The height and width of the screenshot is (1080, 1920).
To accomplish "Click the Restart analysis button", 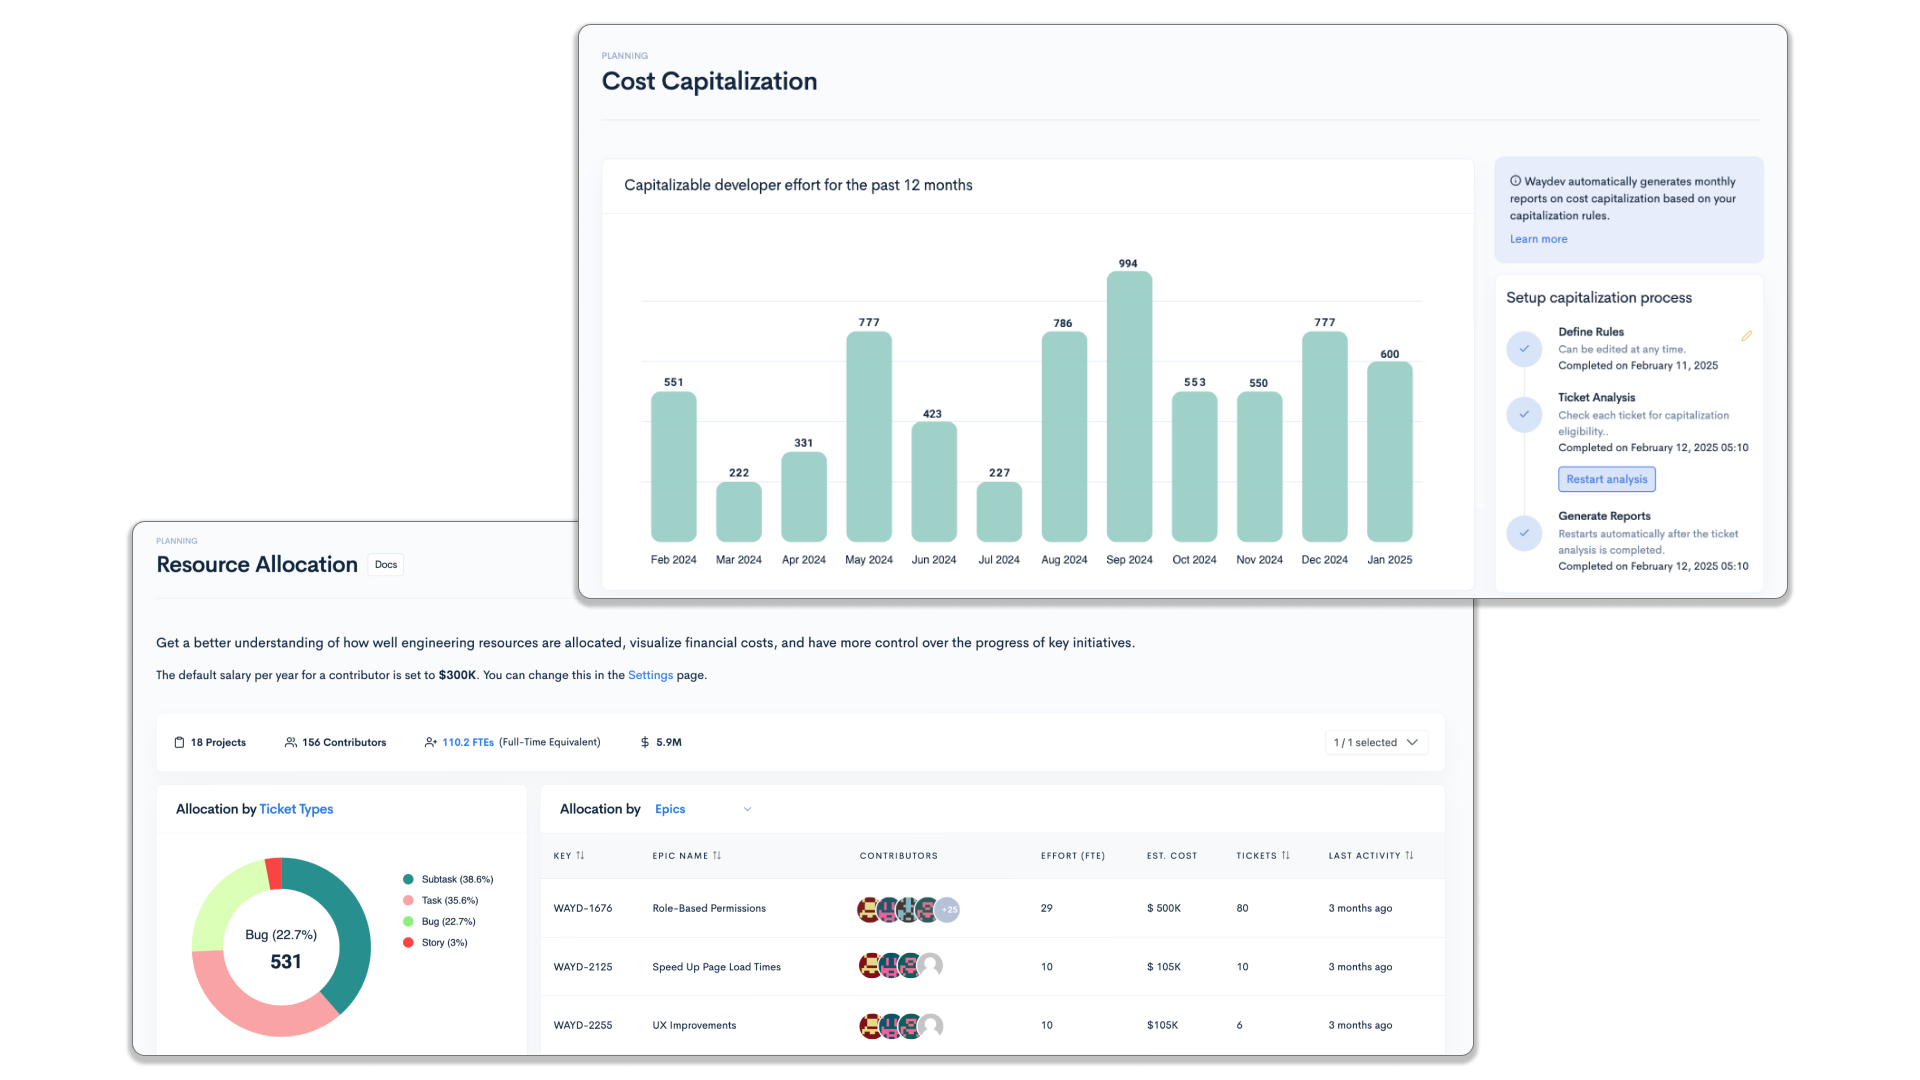I will click(1606, 480).
